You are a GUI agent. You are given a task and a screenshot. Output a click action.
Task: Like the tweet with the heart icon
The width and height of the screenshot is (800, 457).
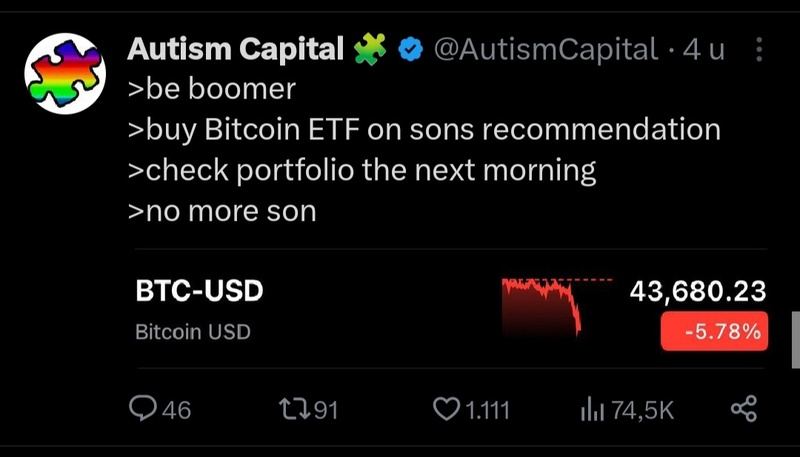coord(445,408)
